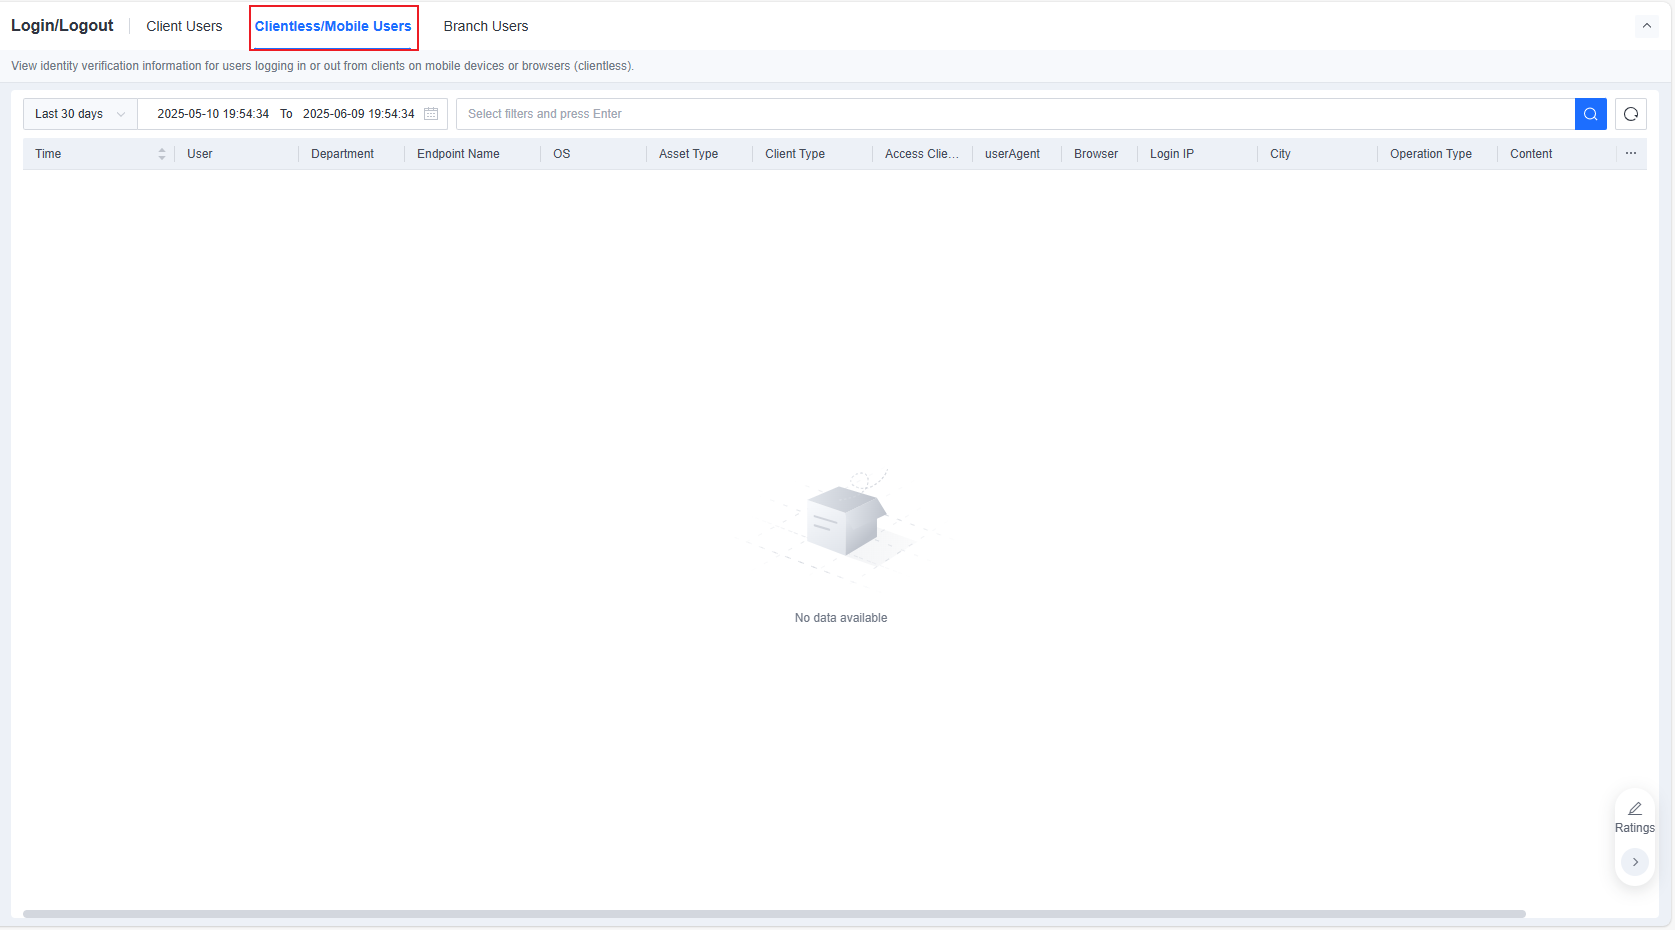Edit the end date 2025-06-09 field
Screen dimensions: 1675x930
pos(359,114)
